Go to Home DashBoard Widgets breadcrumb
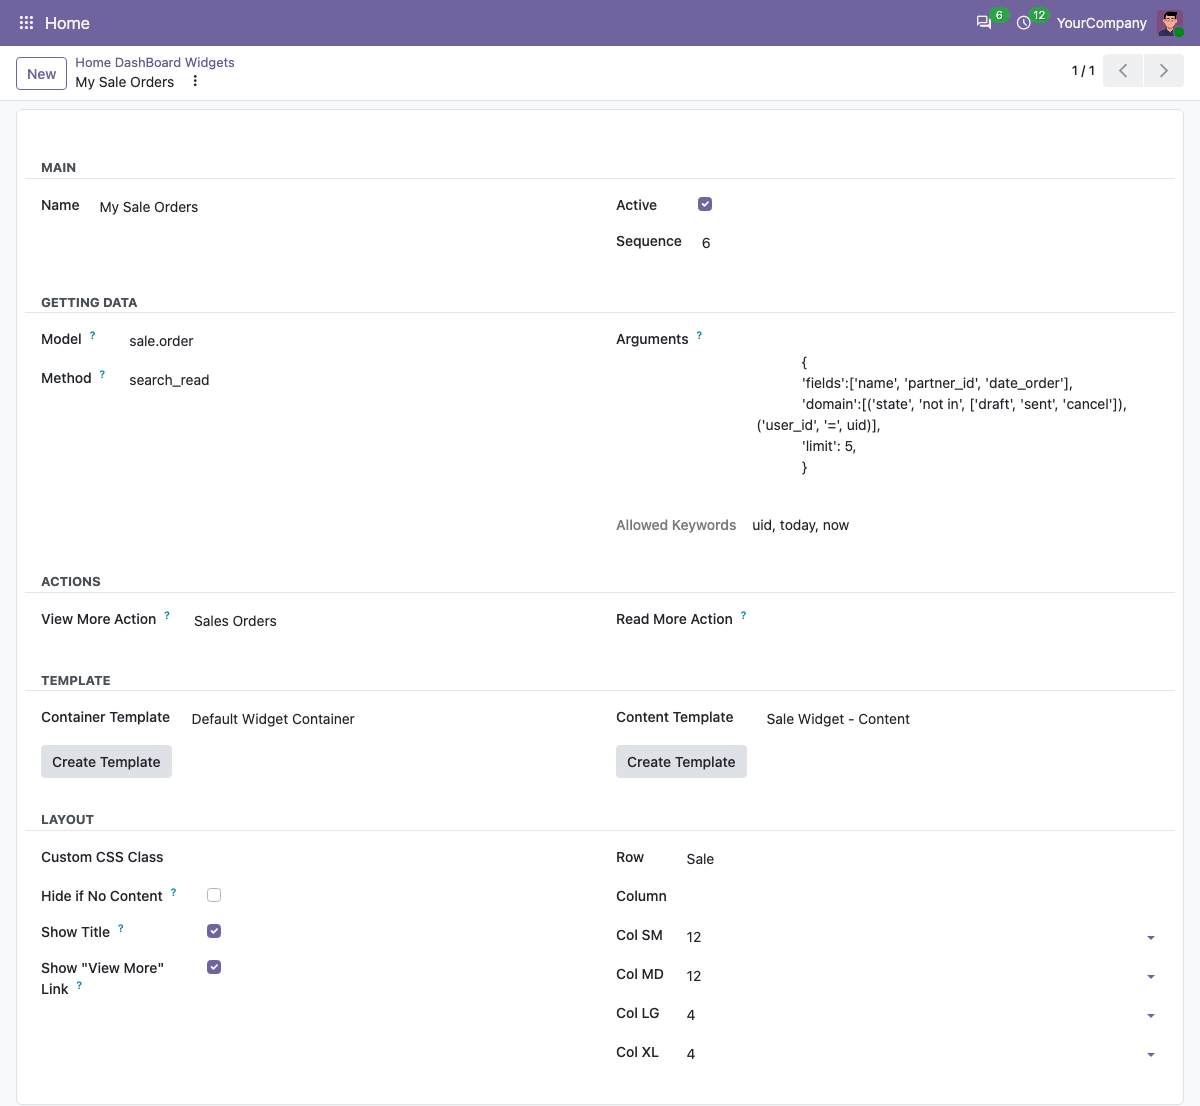The height and width of the screenshot is (1106, 1200). [x=155, y=62]
